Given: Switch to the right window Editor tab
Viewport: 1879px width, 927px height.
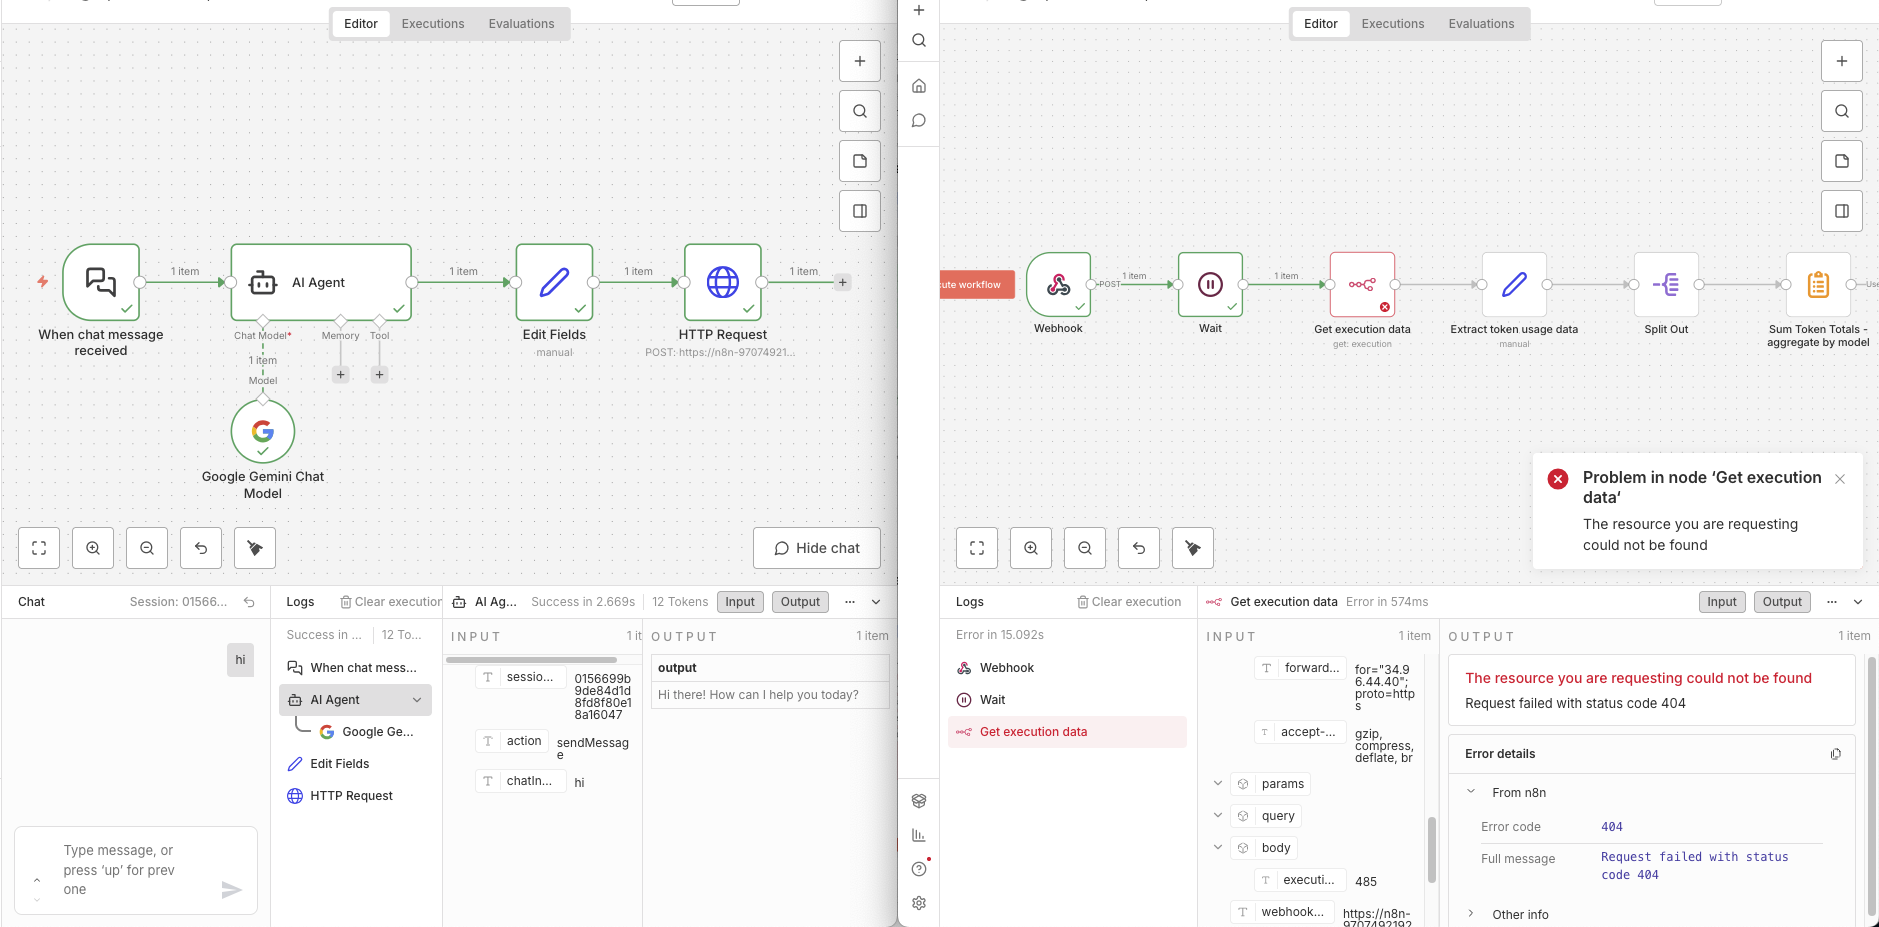Looking at the screenshot, I should pyautogui.click(x=1321, y=24).
